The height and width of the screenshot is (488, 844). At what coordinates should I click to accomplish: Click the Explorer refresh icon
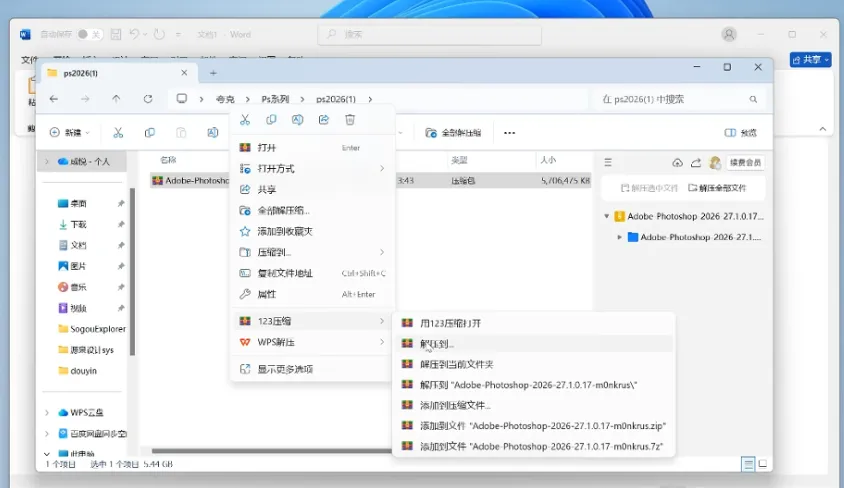[x=148, y=99]
